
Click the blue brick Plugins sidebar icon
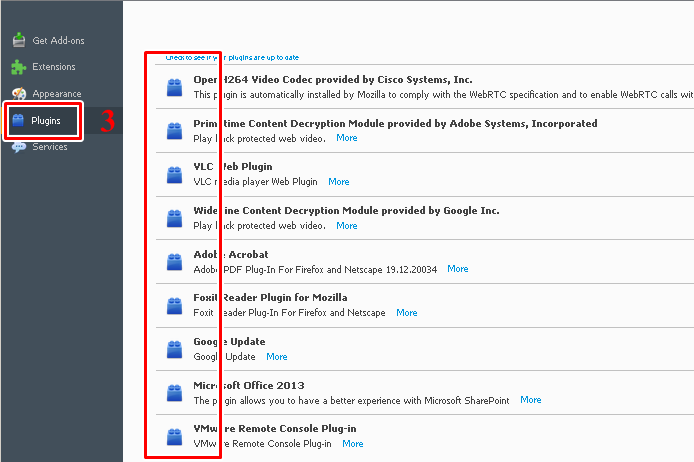tap(18, 120)
